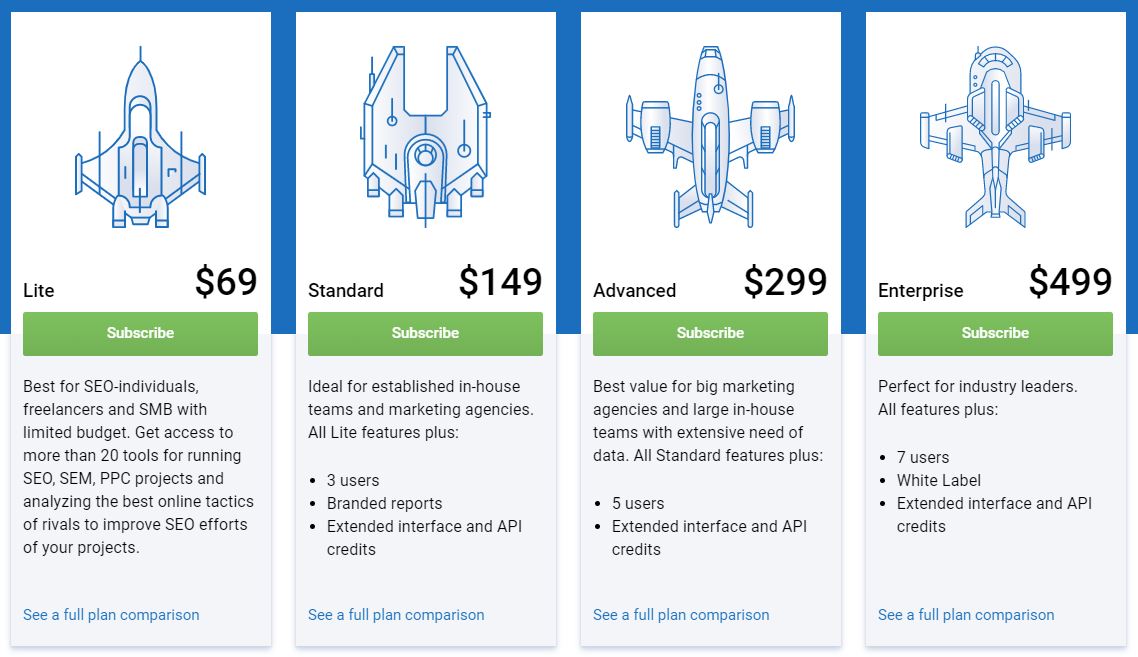The image size is (1138, 657).
Task: Click the Enterprise plan spaceship icon
Action: pos(995,136)
